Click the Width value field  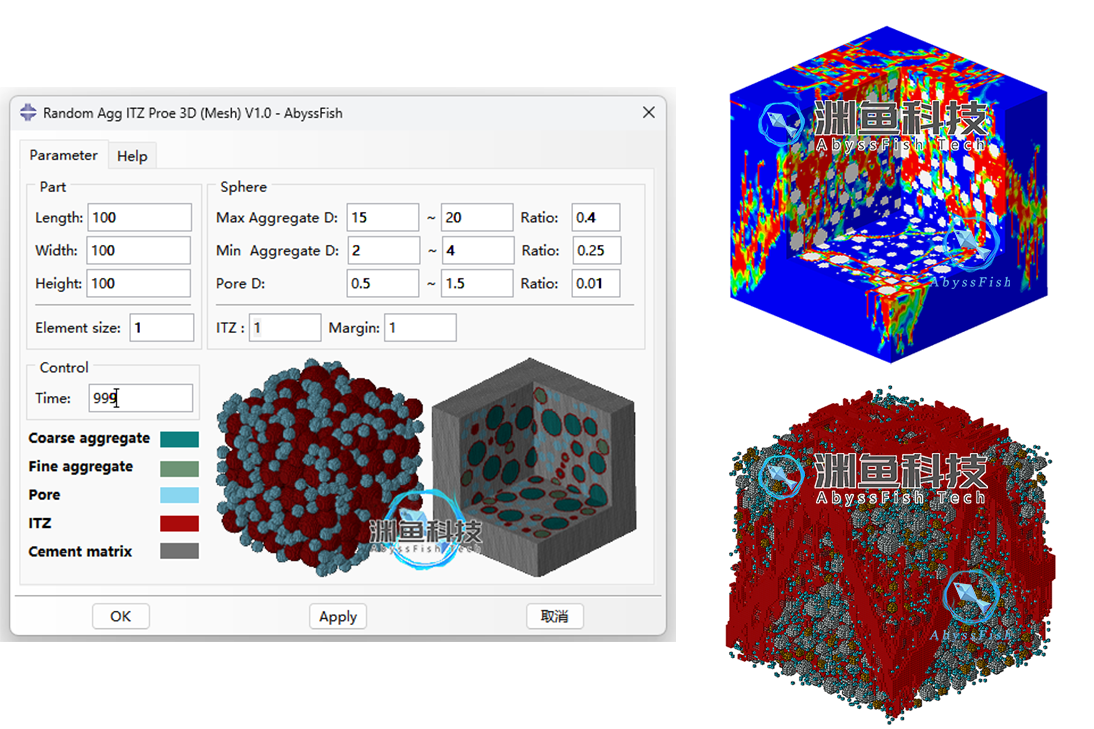click(x=139, y=250)
